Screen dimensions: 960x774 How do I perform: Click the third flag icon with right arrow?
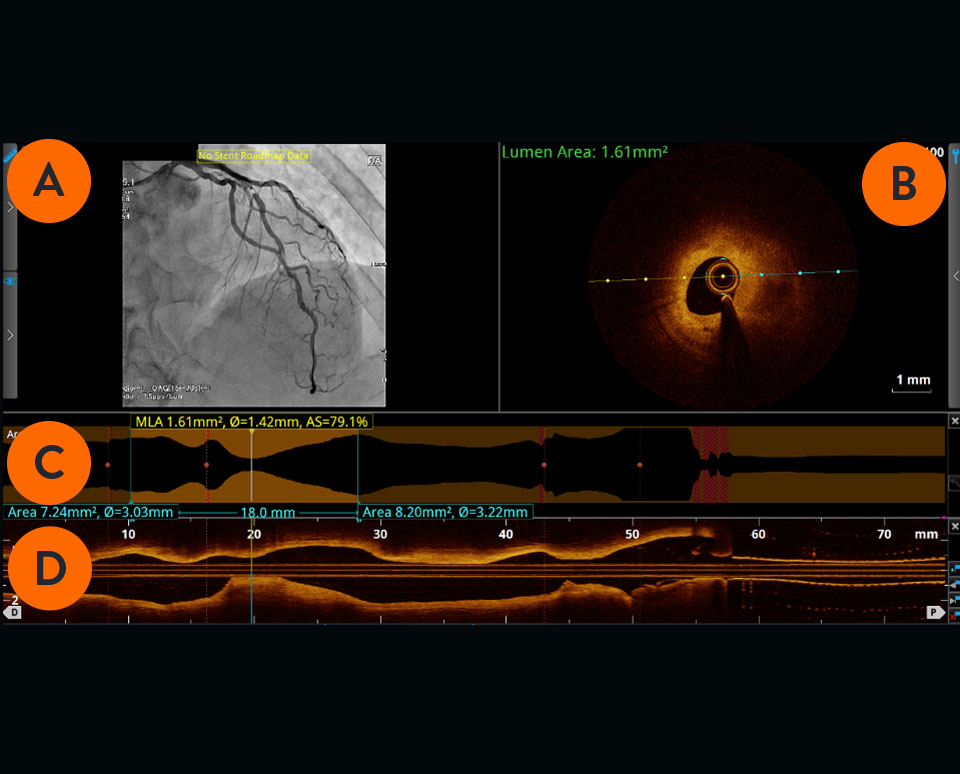pos(954,601)
